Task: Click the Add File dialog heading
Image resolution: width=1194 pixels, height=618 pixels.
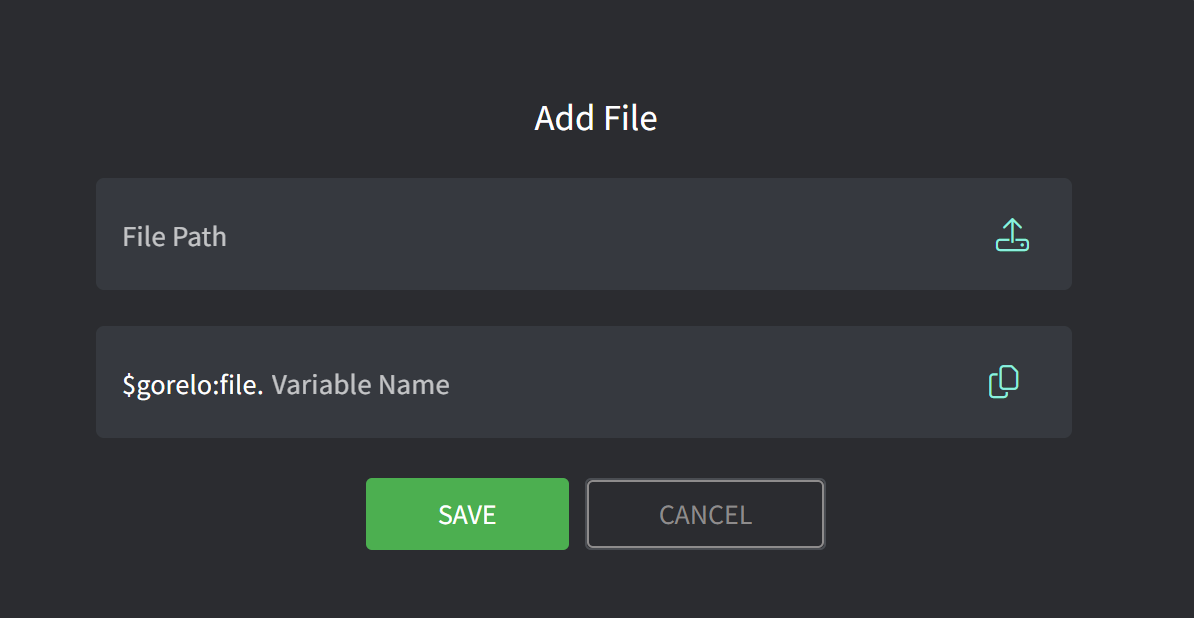Action: [x=595, y=118]
